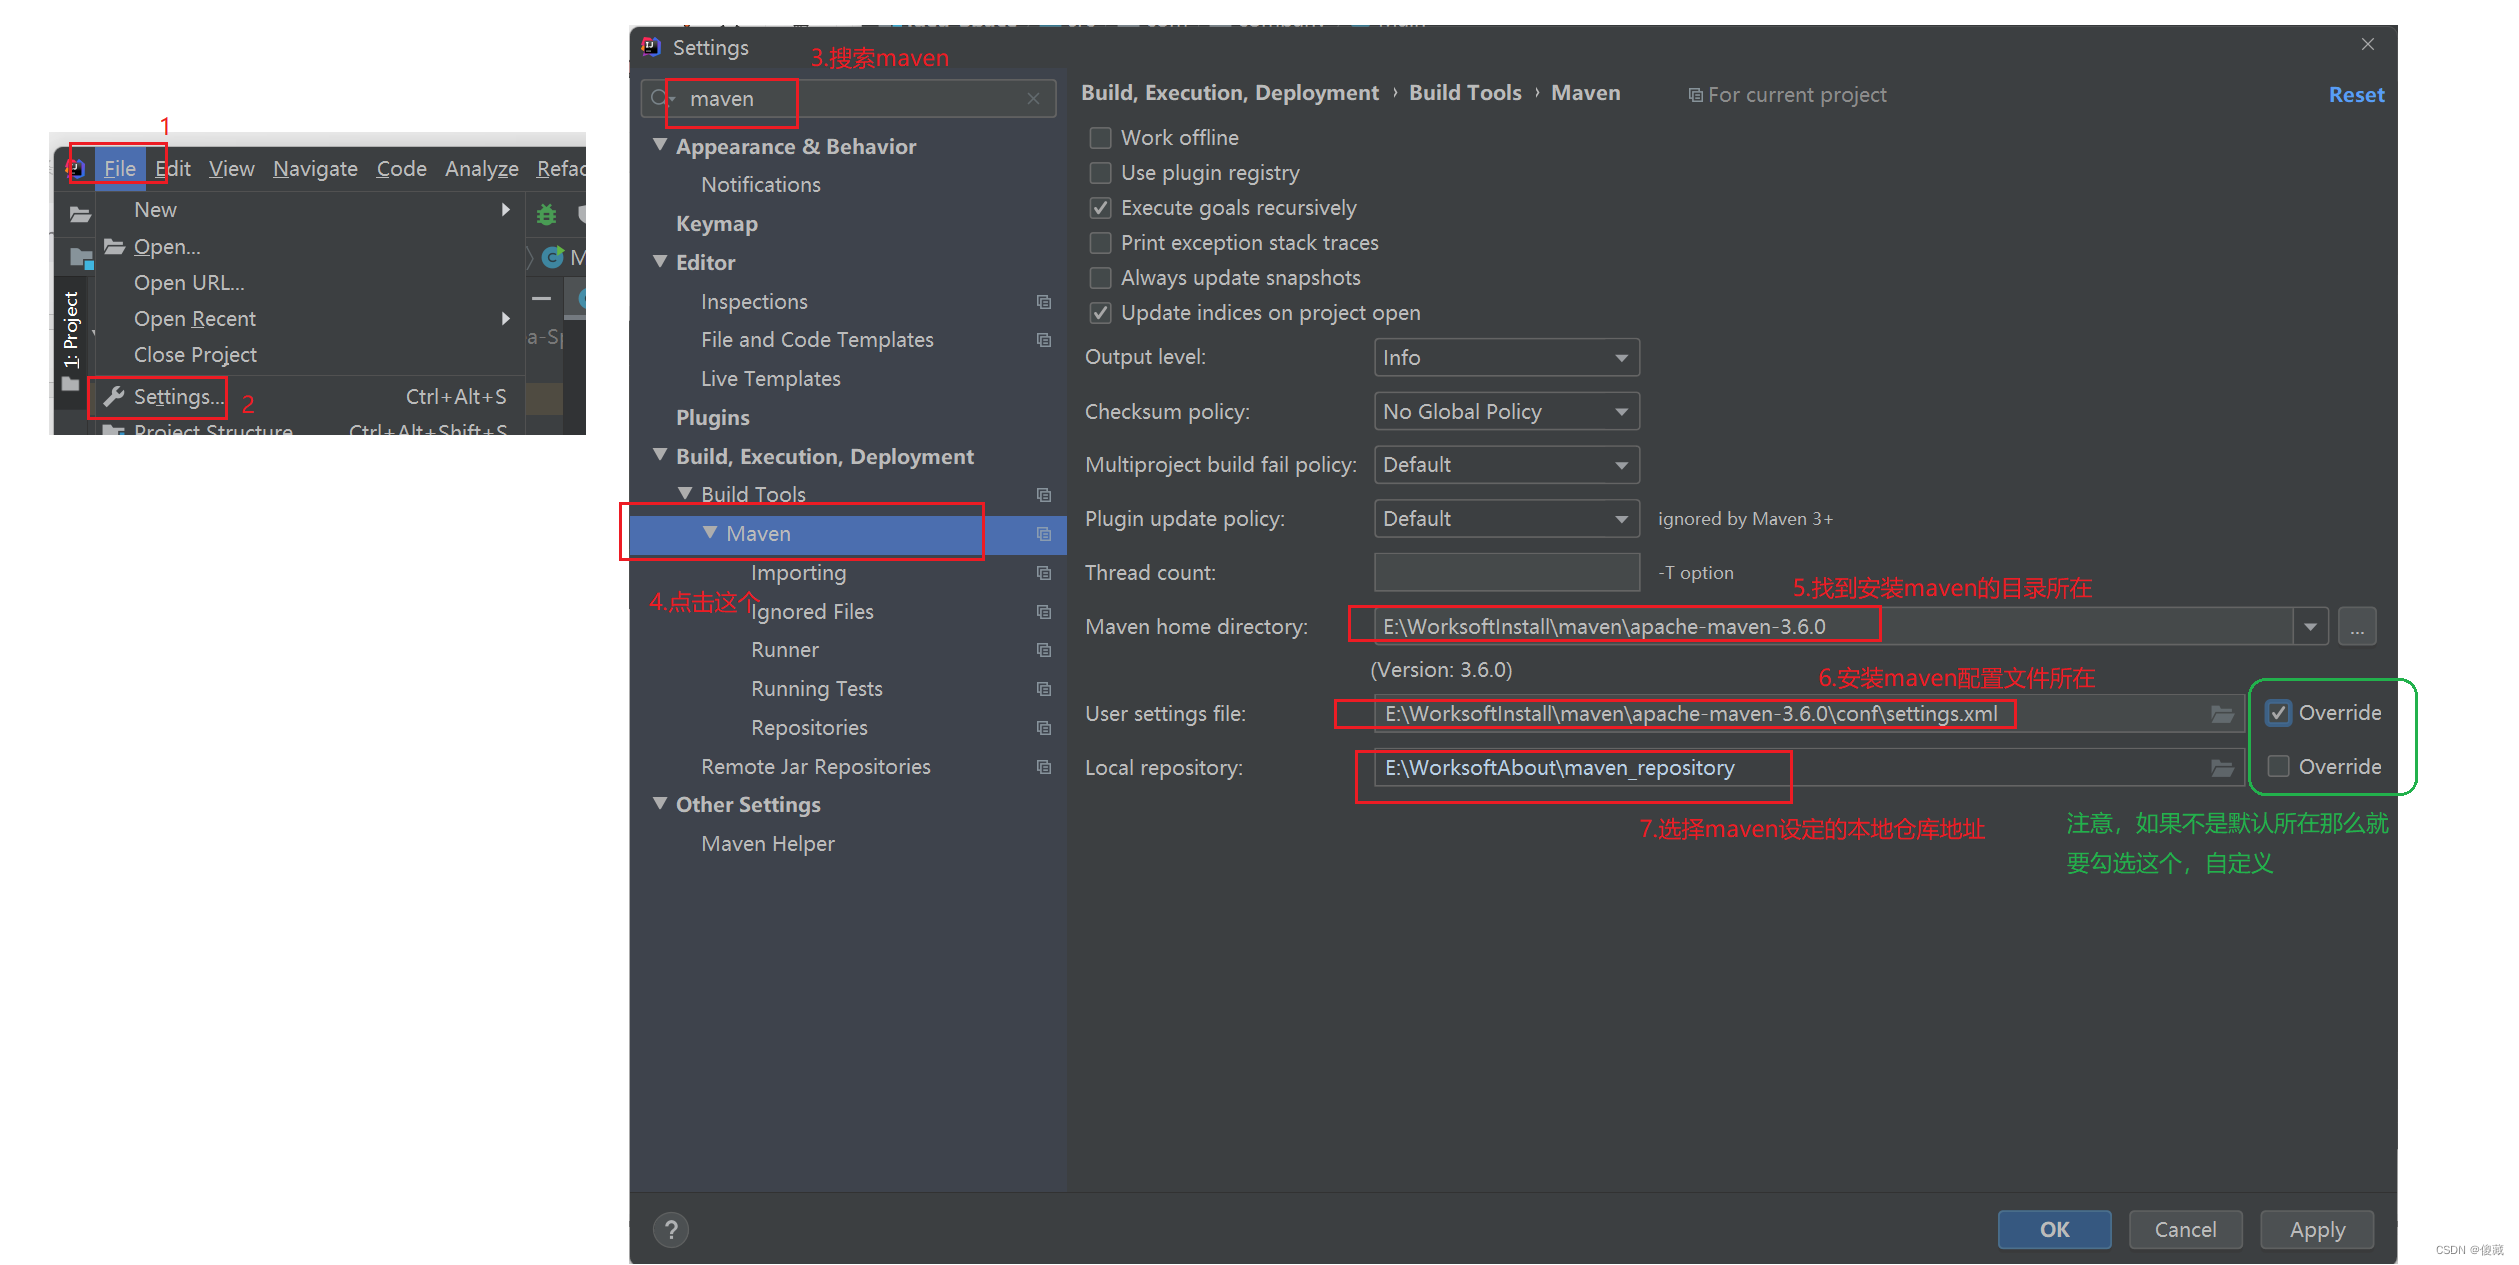Choose Open Recent from File menu
This screenshot has height=1265, width=2519.
click(195, 319)
